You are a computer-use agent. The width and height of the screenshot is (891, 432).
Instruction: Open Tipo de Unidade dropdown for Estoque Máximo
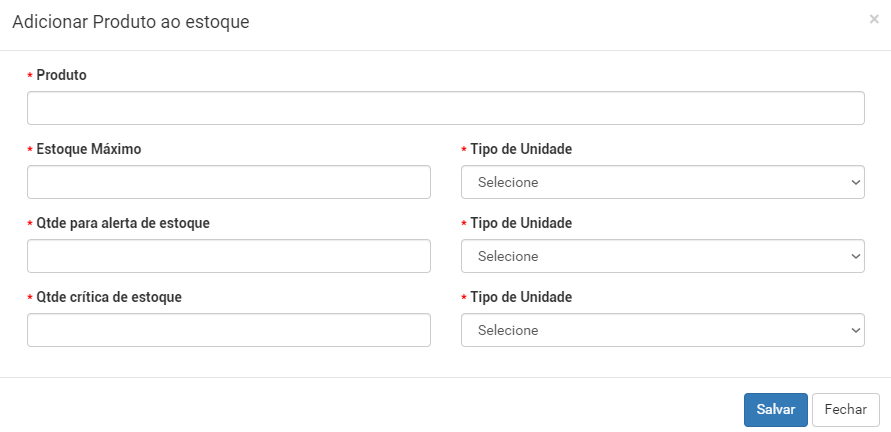663,182
